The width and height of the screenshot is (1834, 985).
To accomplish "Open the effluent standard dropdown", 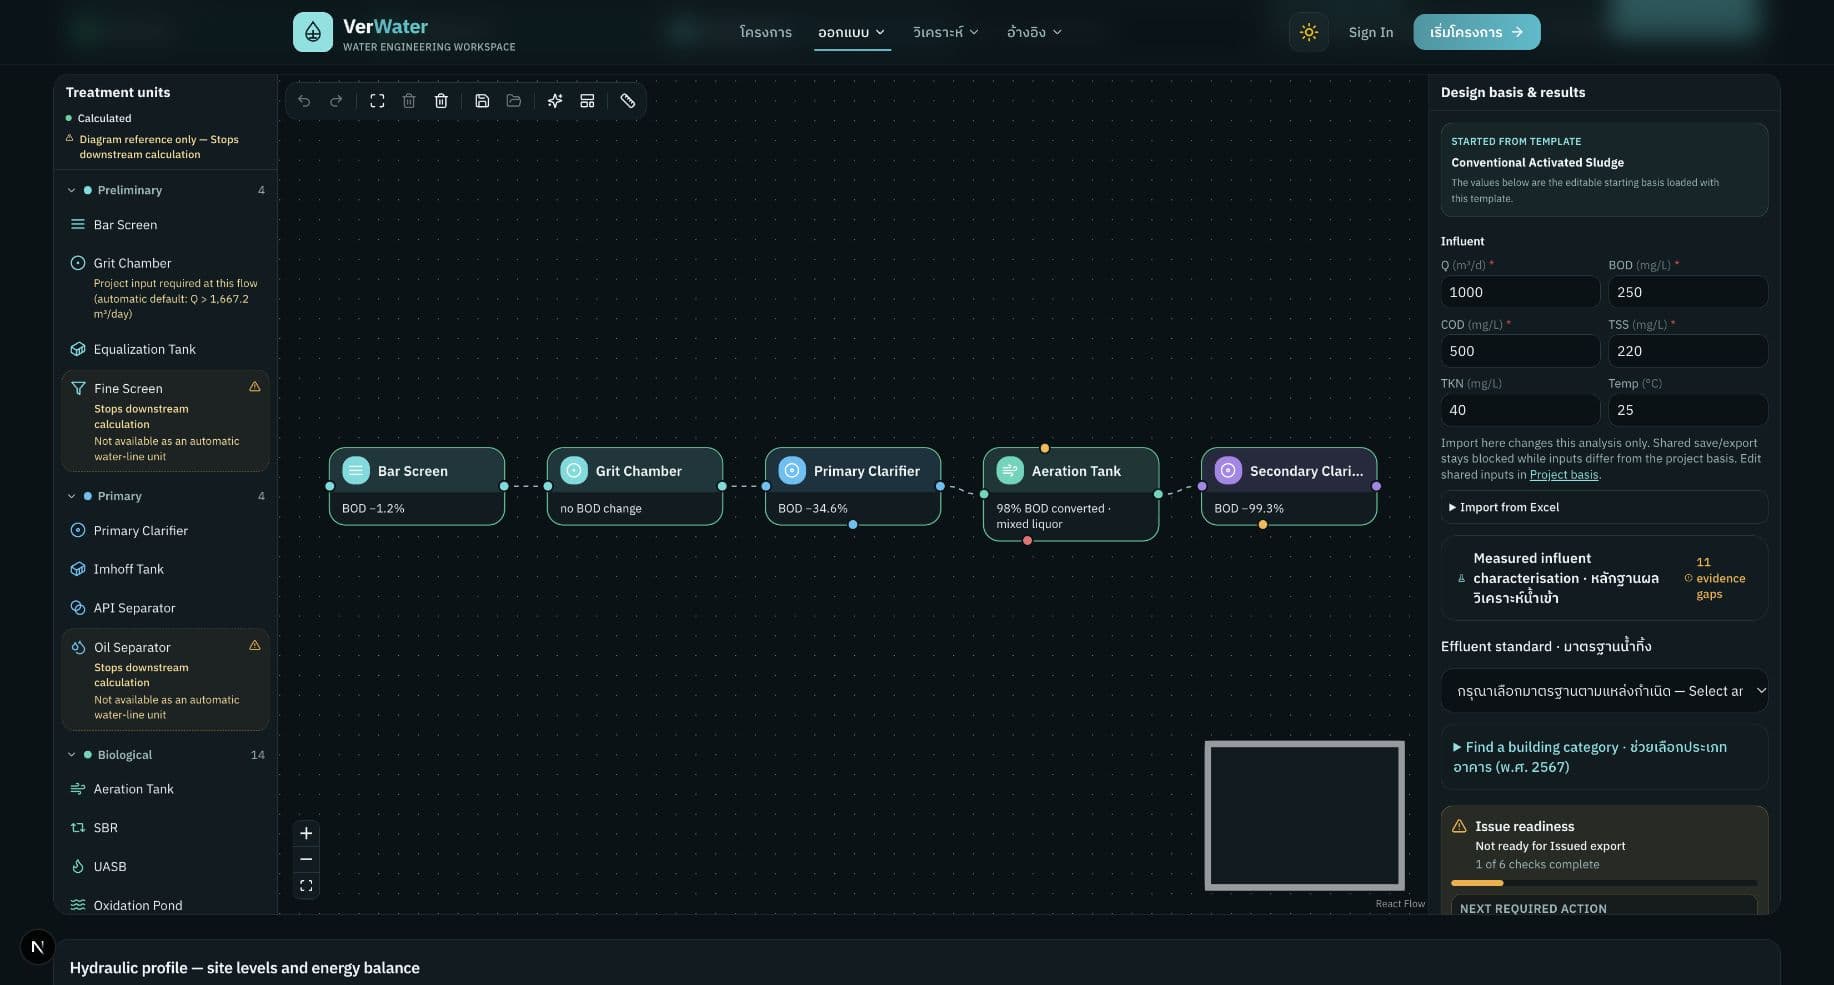I will coord(1604,691).
